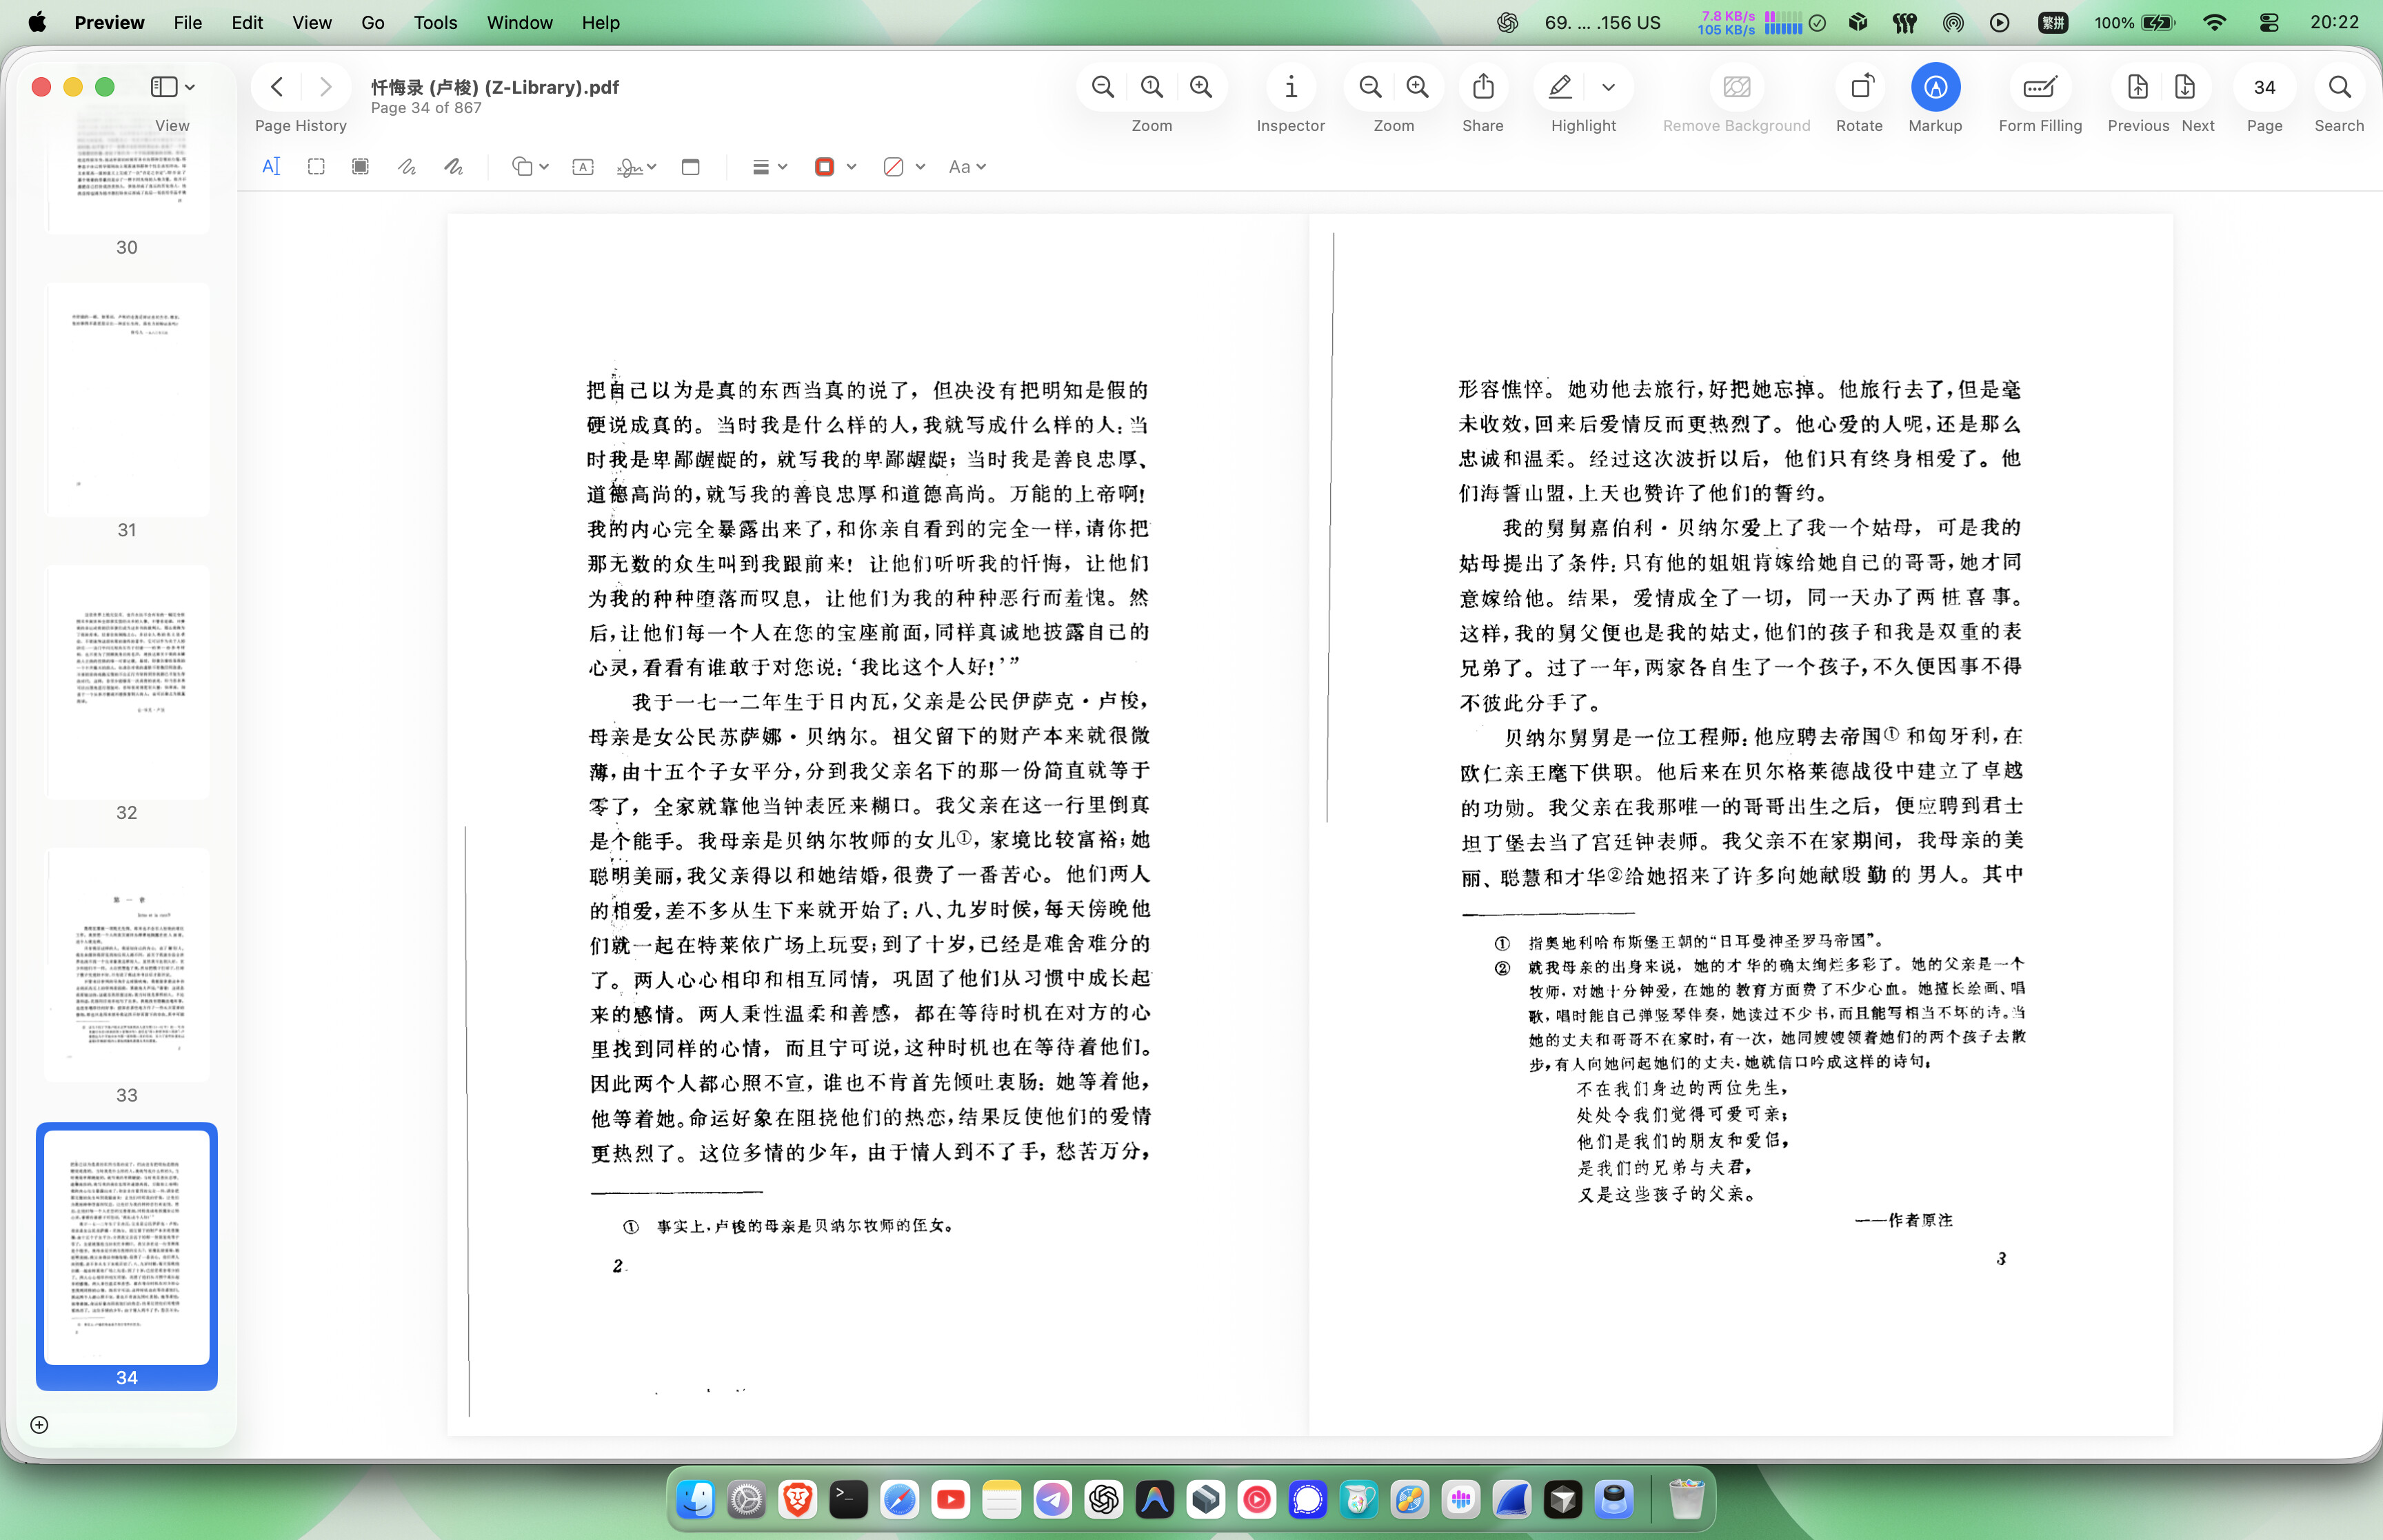Go to the Next page

[2185, 87]
